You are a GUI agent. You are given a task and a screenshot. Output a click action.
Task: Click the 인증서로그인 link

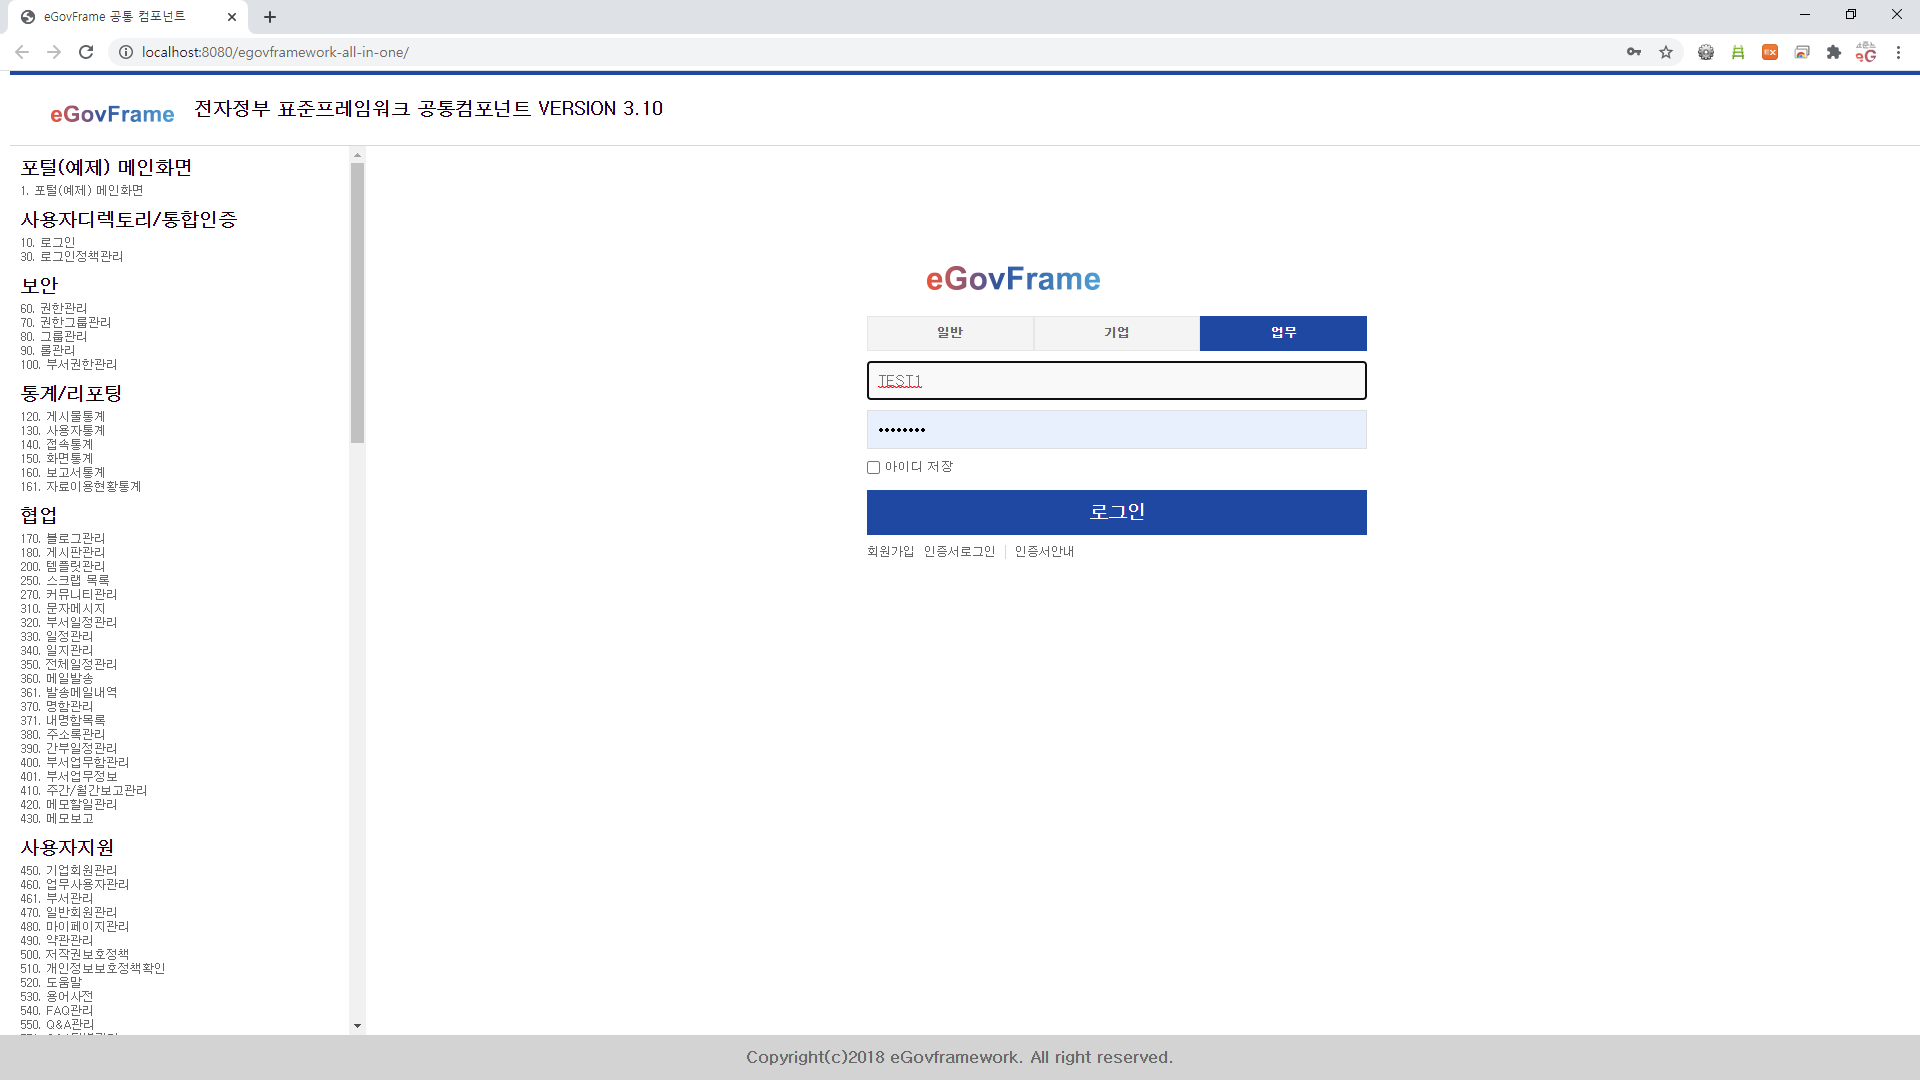[959, 552]
